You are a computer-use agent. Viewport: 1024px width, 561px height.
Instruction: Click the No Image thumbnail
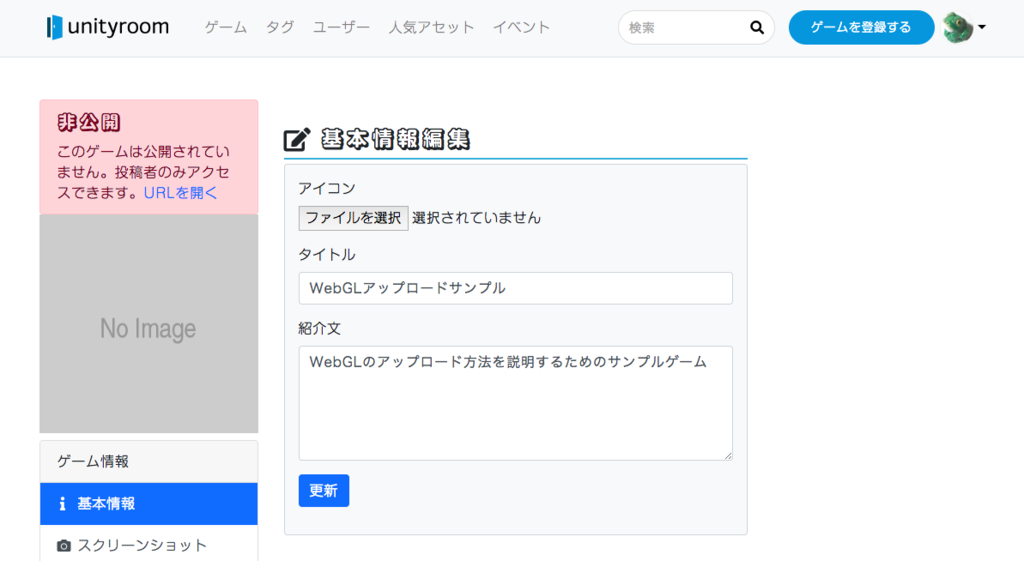[149, 323]
